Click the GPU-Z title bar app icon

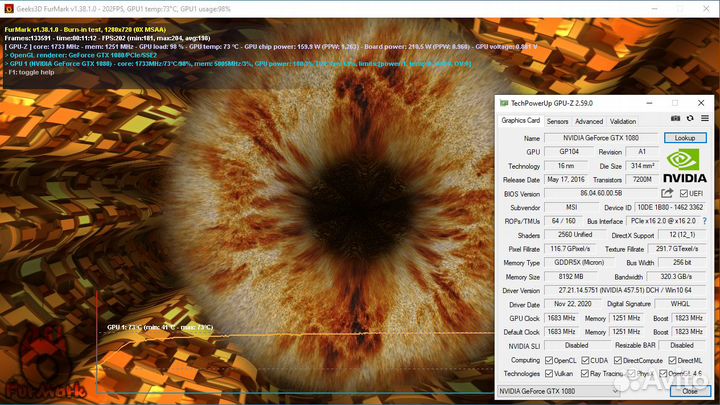pyautogui.click(x=504, y=102)
